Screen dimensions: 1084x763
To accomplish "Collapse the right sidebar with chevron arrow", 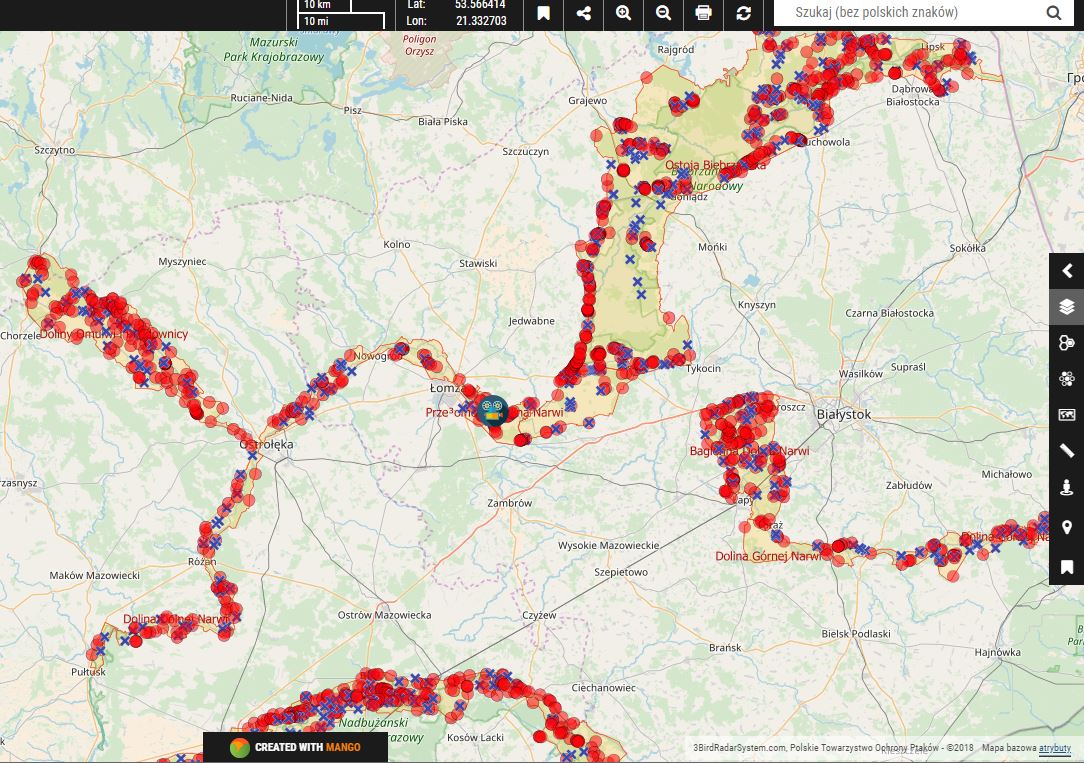I will (x=1066, y=271).
